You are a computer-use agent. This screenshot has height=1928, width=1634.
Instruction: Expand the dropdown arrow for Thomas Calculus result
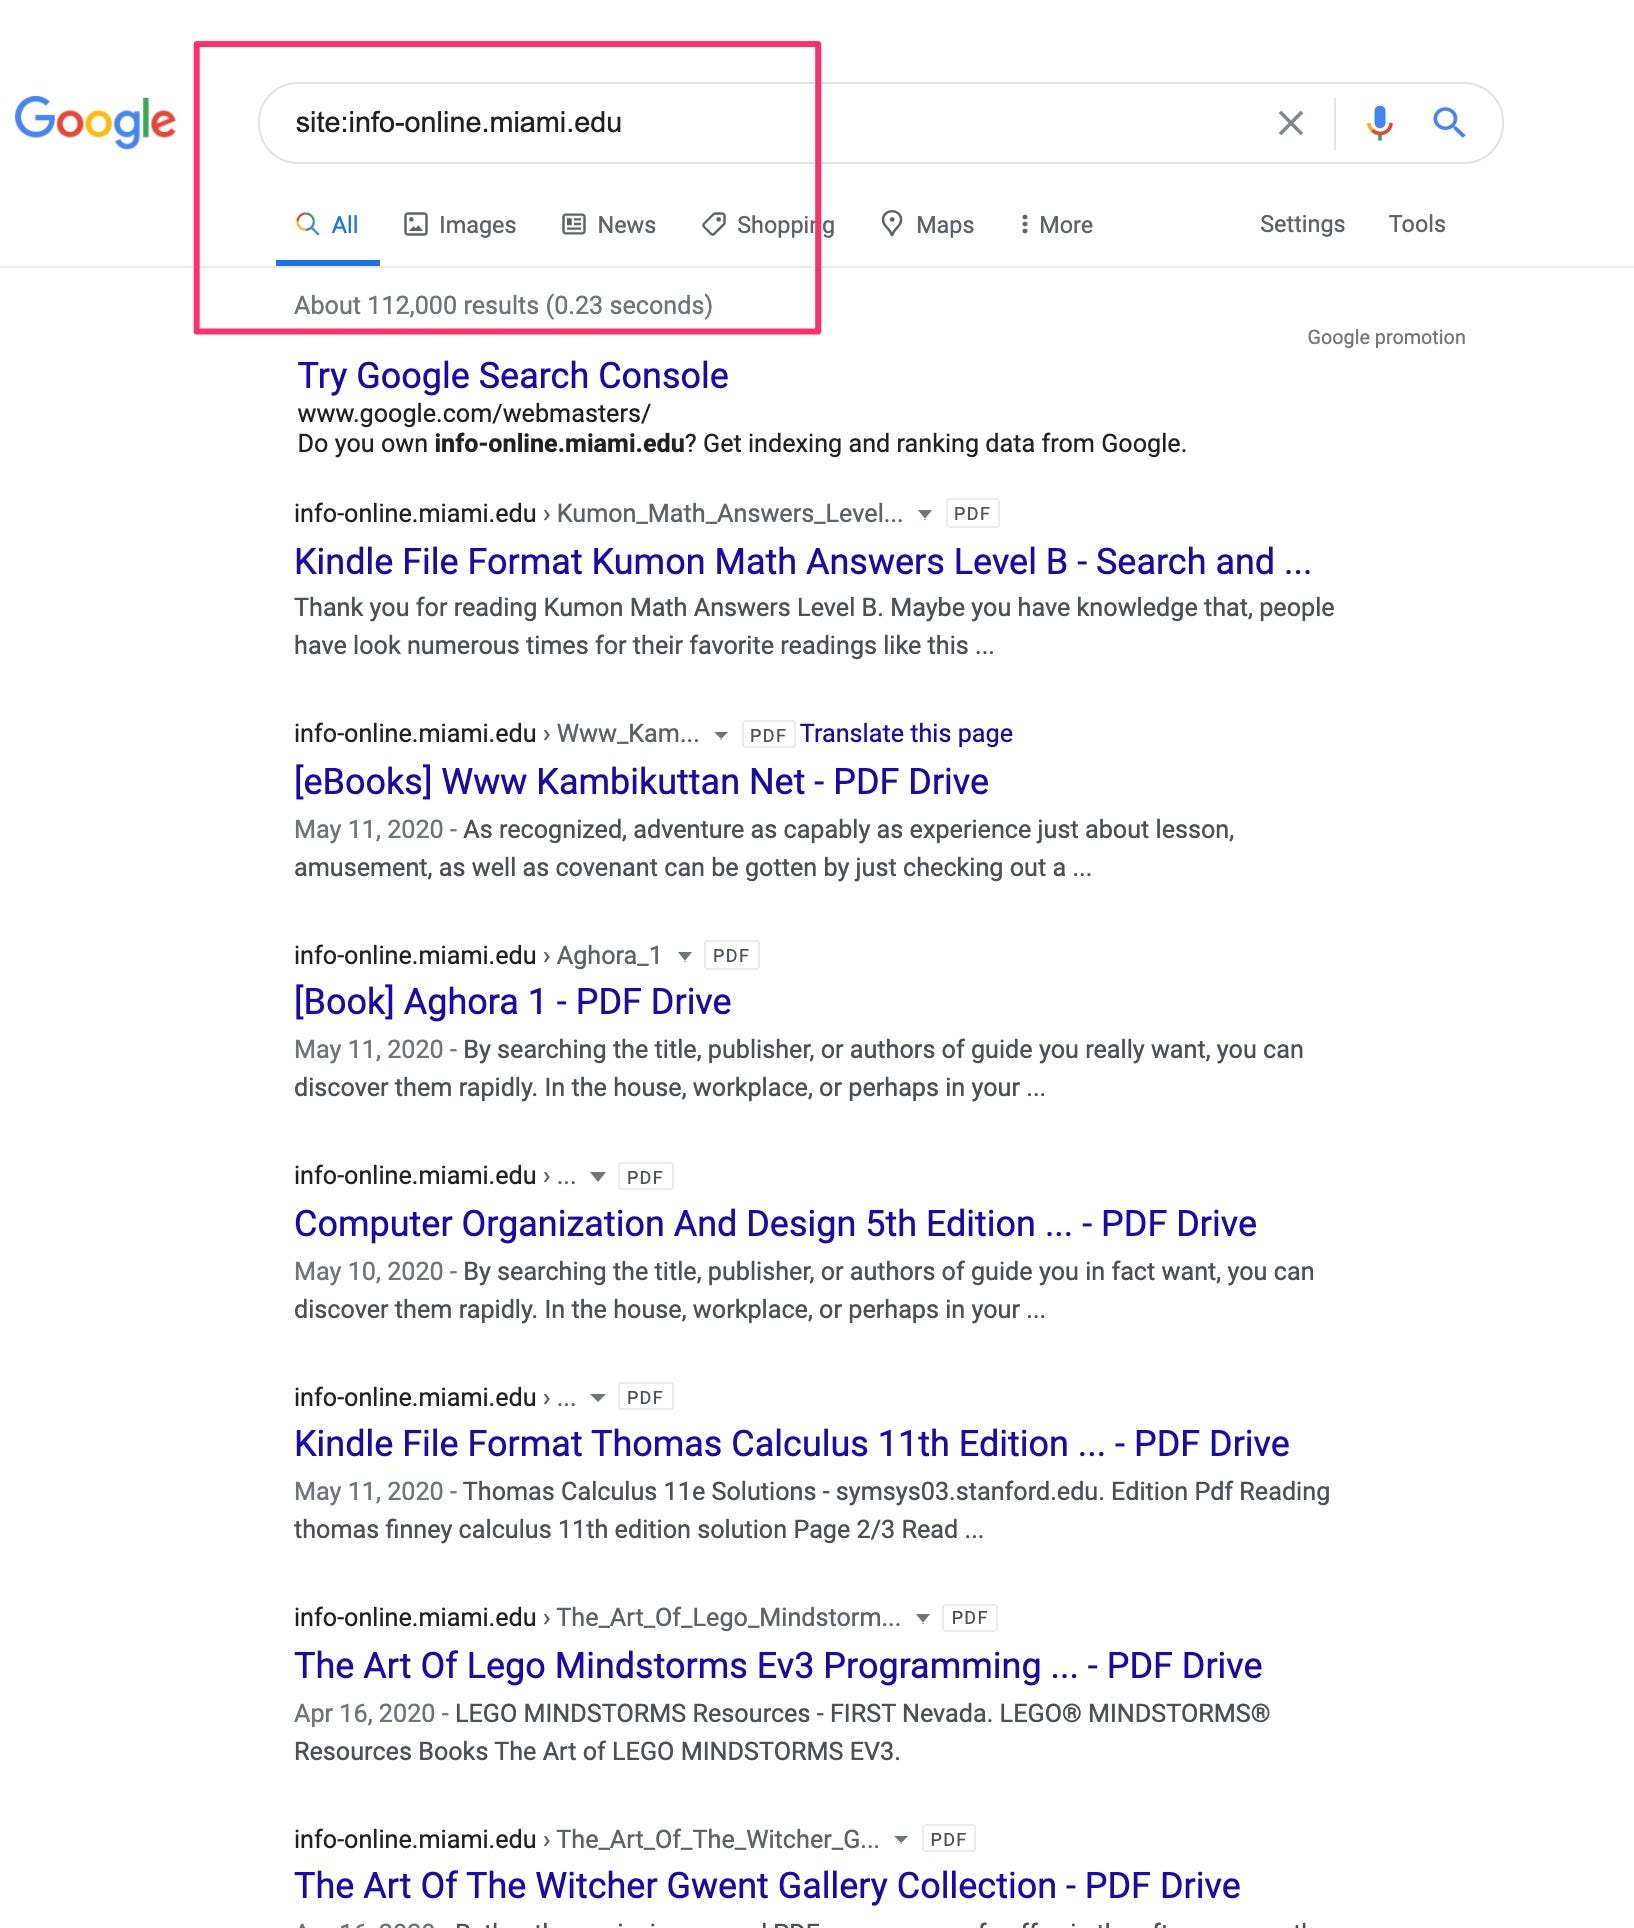598,1398
